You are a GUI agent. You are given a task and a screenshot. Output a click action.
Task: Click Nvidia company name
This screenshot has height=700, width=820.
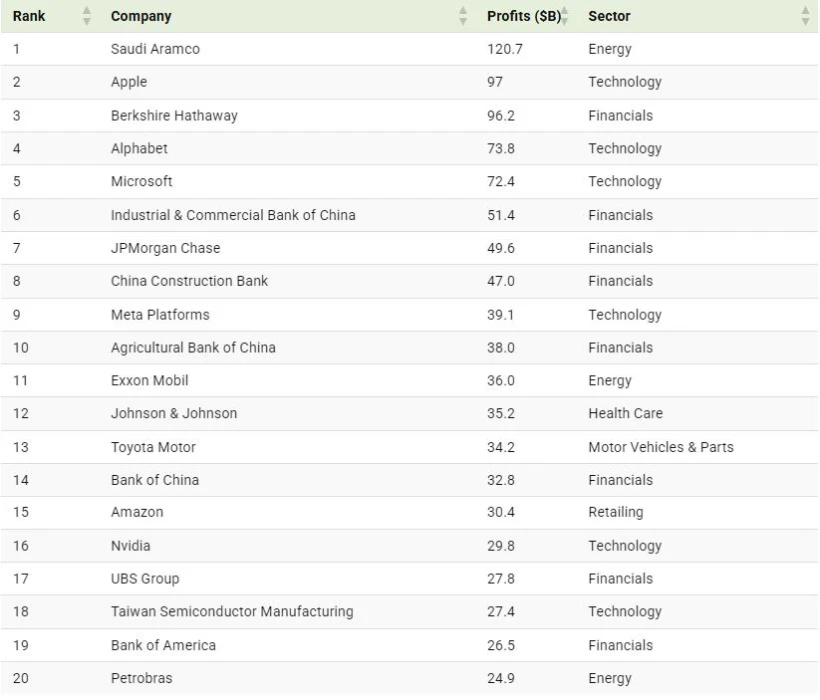pyautogui.click(x=131, y=546)
